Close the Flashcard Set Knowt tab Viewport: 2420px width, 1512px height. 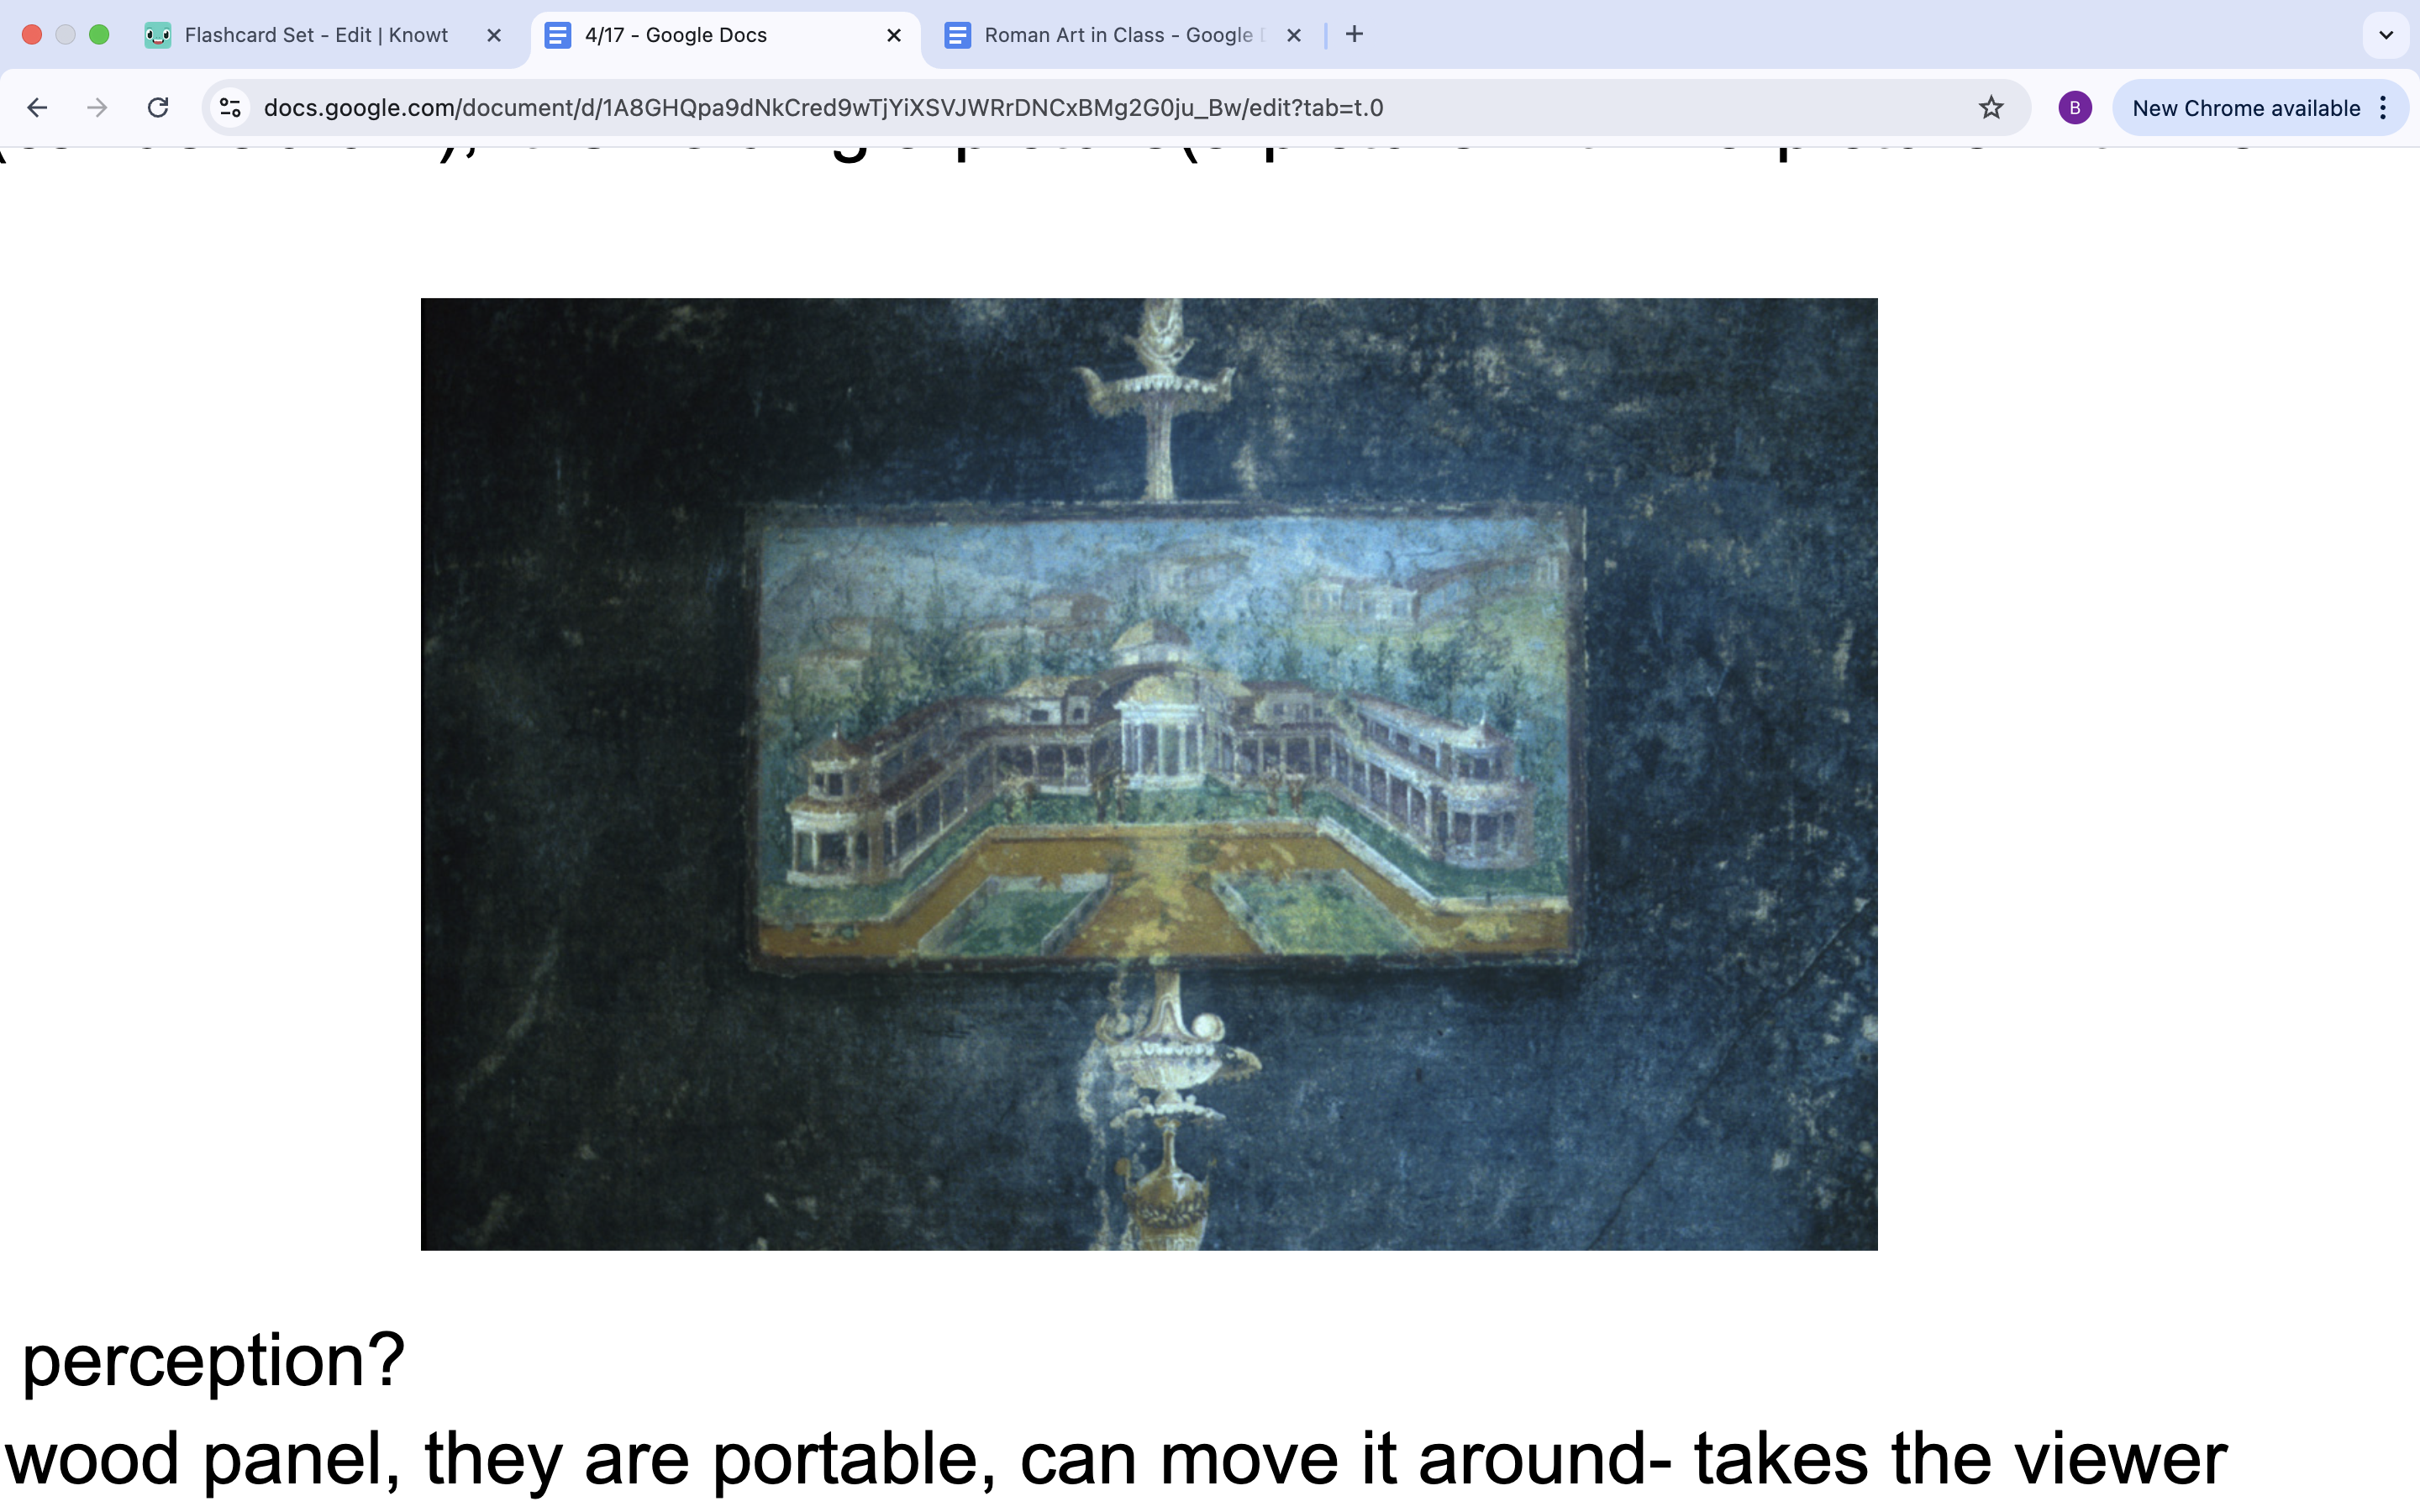pos(494,35)
